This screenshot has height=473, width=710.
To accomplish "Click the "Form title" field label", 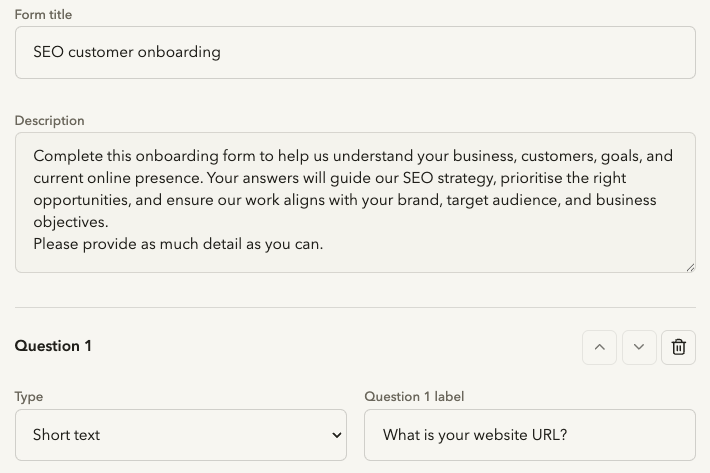I will tap(43, 14).
